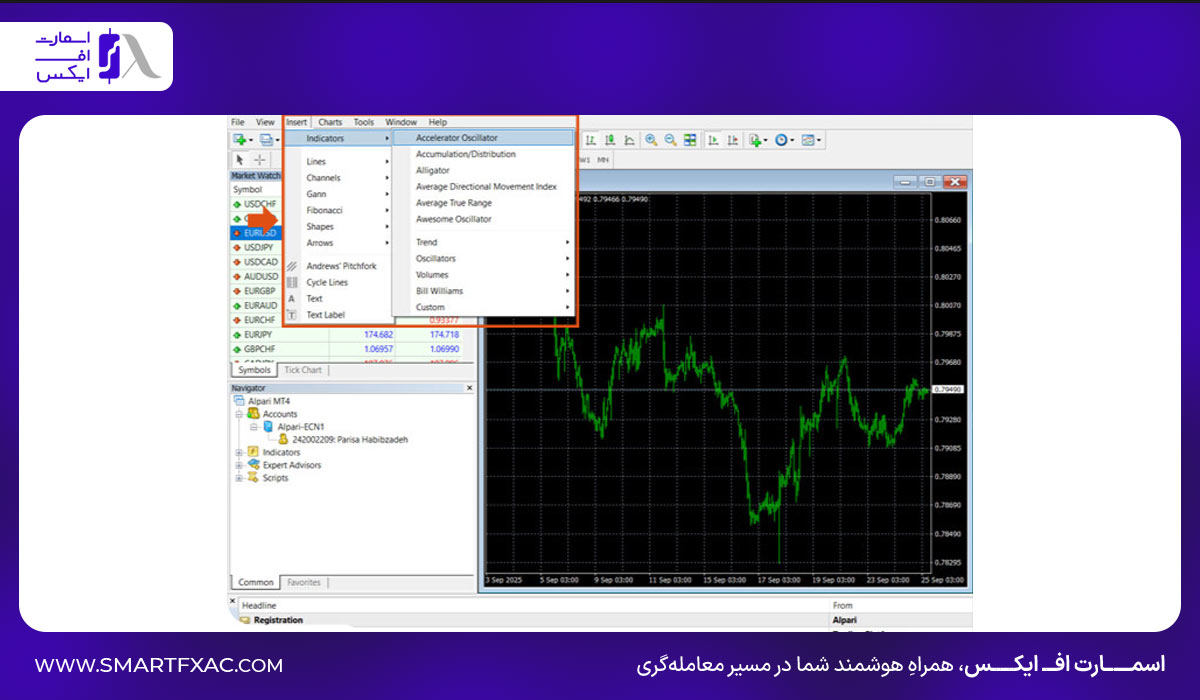1200x700 pixels.
Task: Open the Gann submenu in Insert
Action: pyautogui.click(x=338, y=194)
